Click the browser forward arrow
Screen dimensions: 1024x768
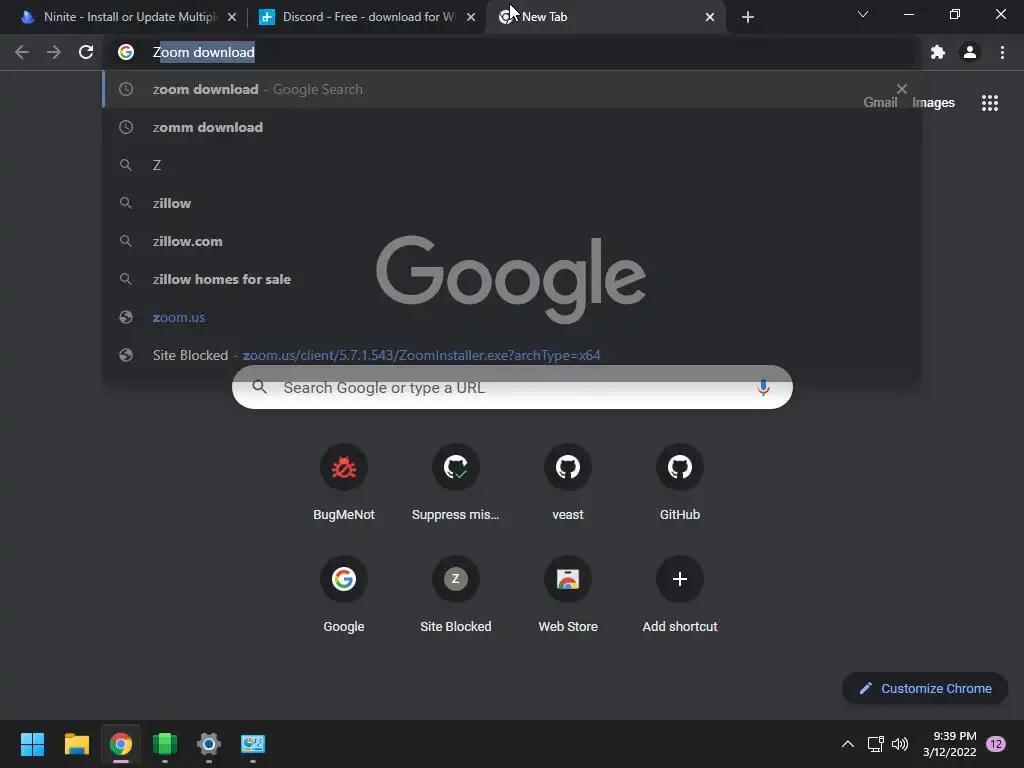pyautogui.click(x=54, y=52)
